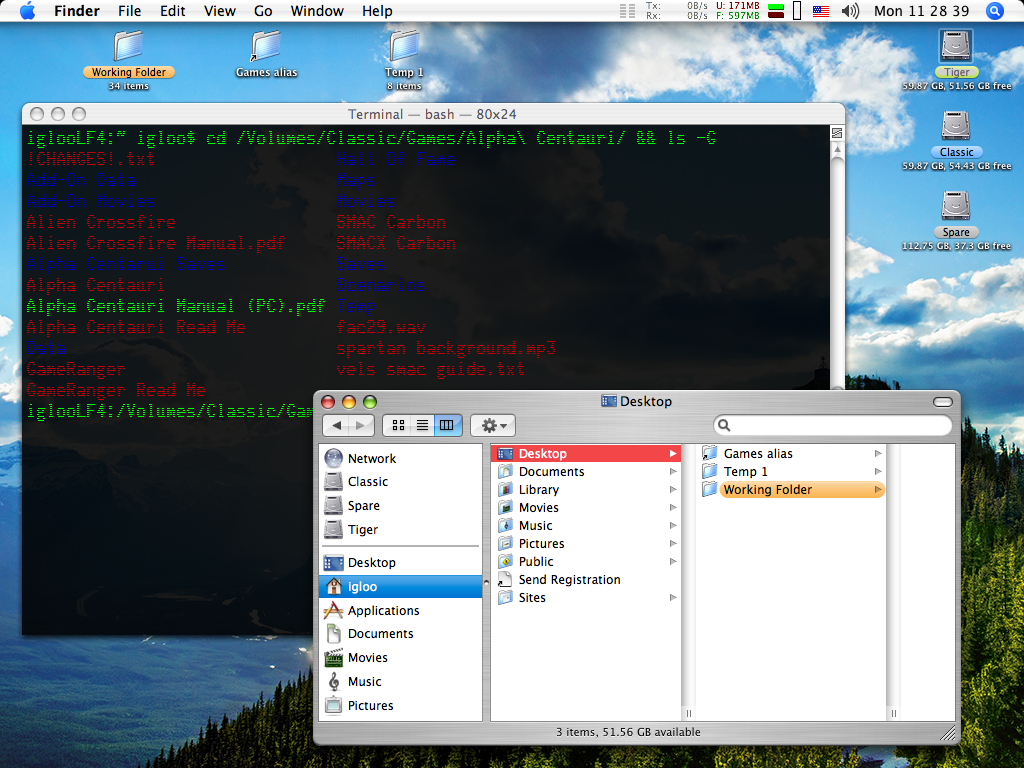
Task: Open the Go menu
Action: [x=263, y=11]
